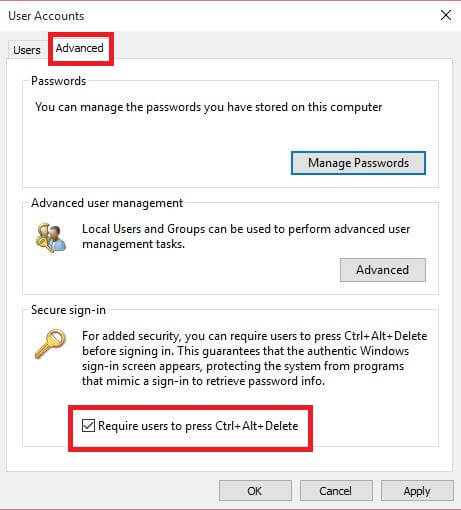
Task: Apply the current settings
Action: 417,491
